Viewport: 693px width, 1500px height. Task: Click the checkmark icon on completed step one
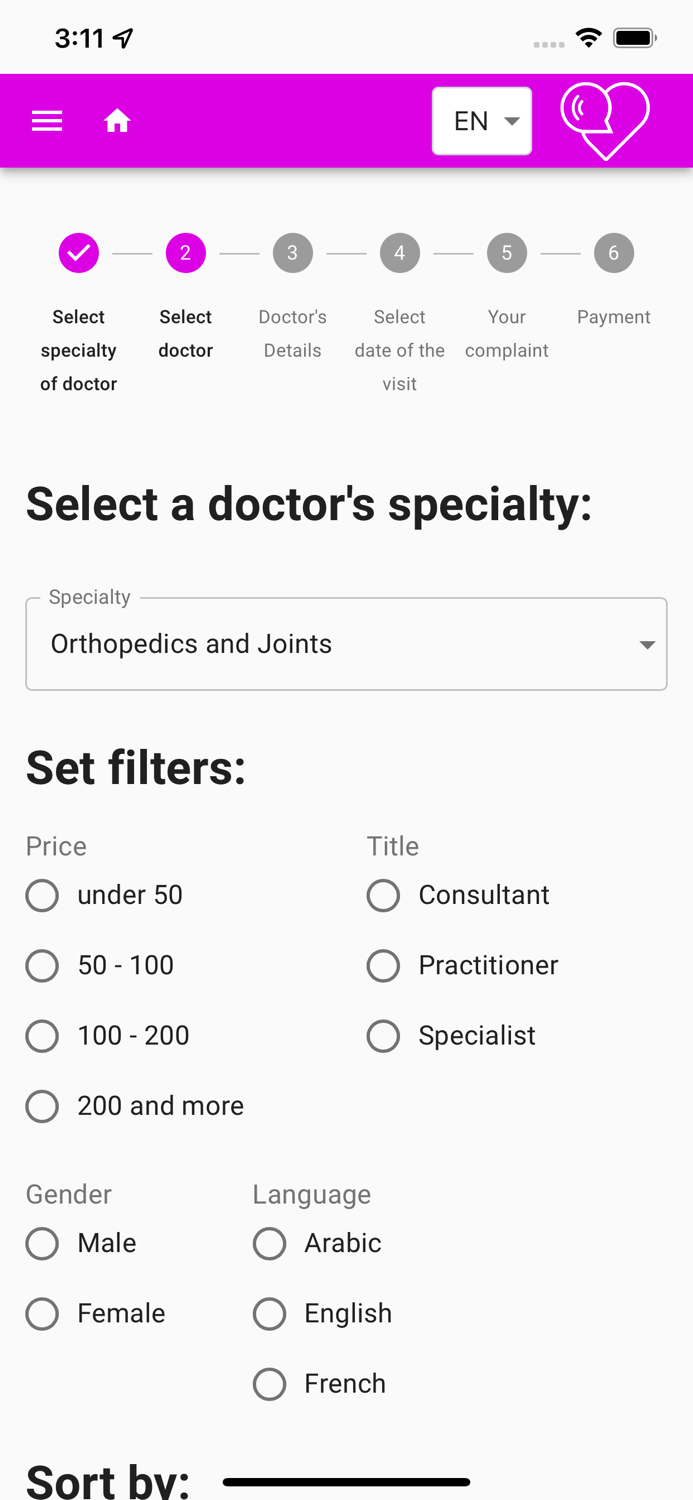click(x=78, y=253)
